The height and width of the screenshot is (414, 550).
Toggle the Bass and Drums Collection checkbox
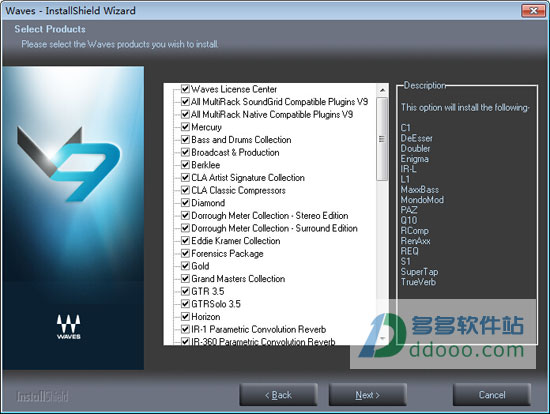coord(185,139)
